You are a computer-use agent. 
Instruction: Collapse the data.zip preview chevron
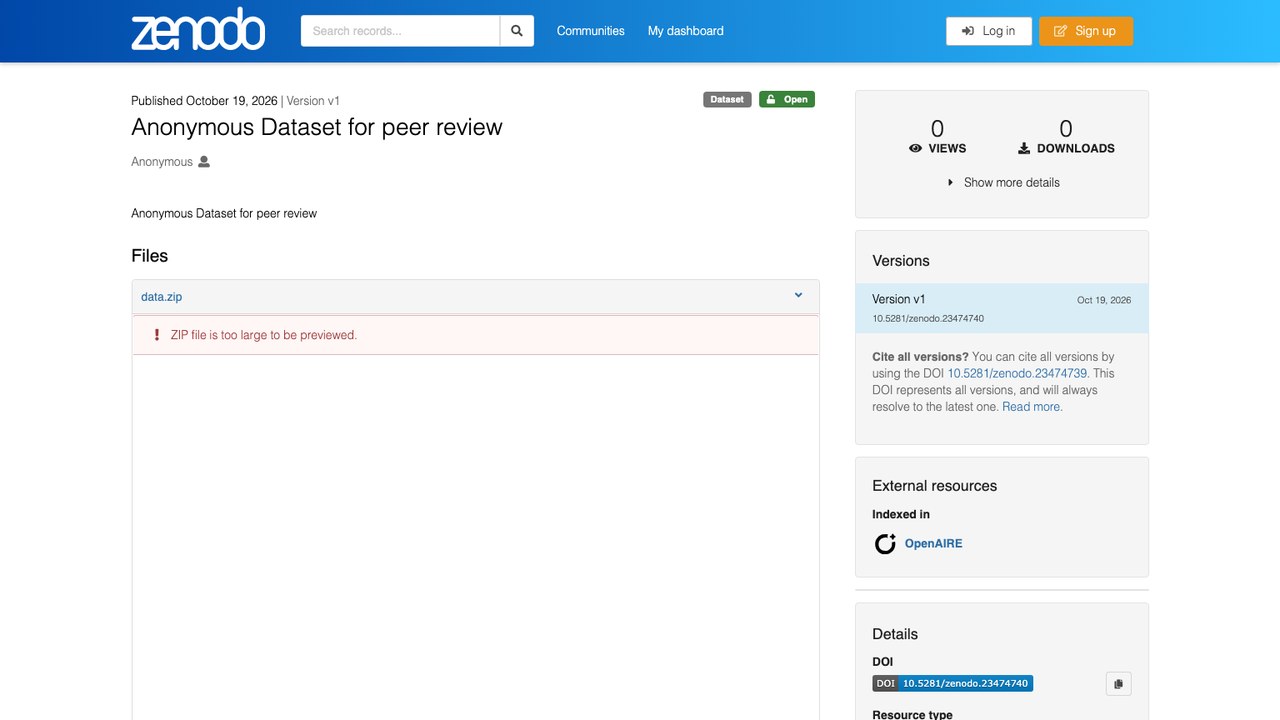[798, 295]
